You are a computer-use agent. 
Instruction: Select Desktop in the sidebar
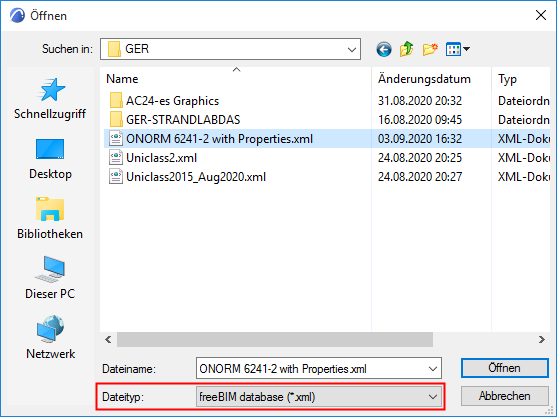pyautogui.click(x=50, y=159)
